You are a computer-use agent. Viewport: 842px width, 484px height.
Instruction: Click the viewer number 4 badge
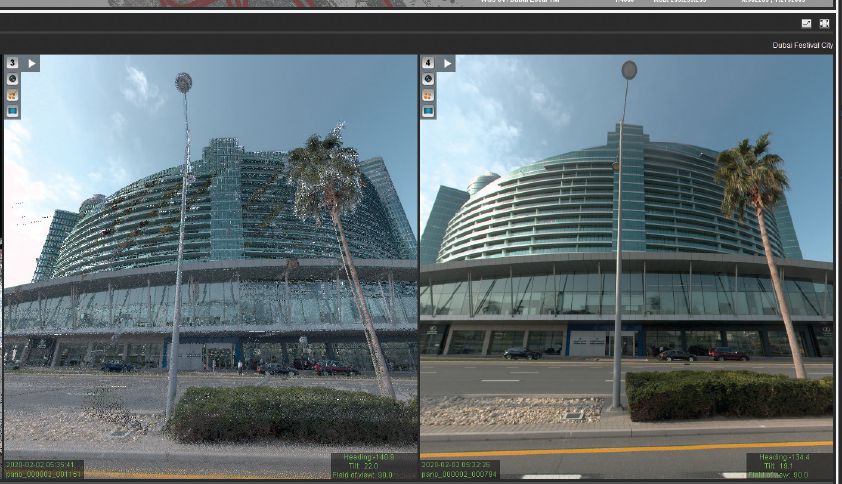428,63
